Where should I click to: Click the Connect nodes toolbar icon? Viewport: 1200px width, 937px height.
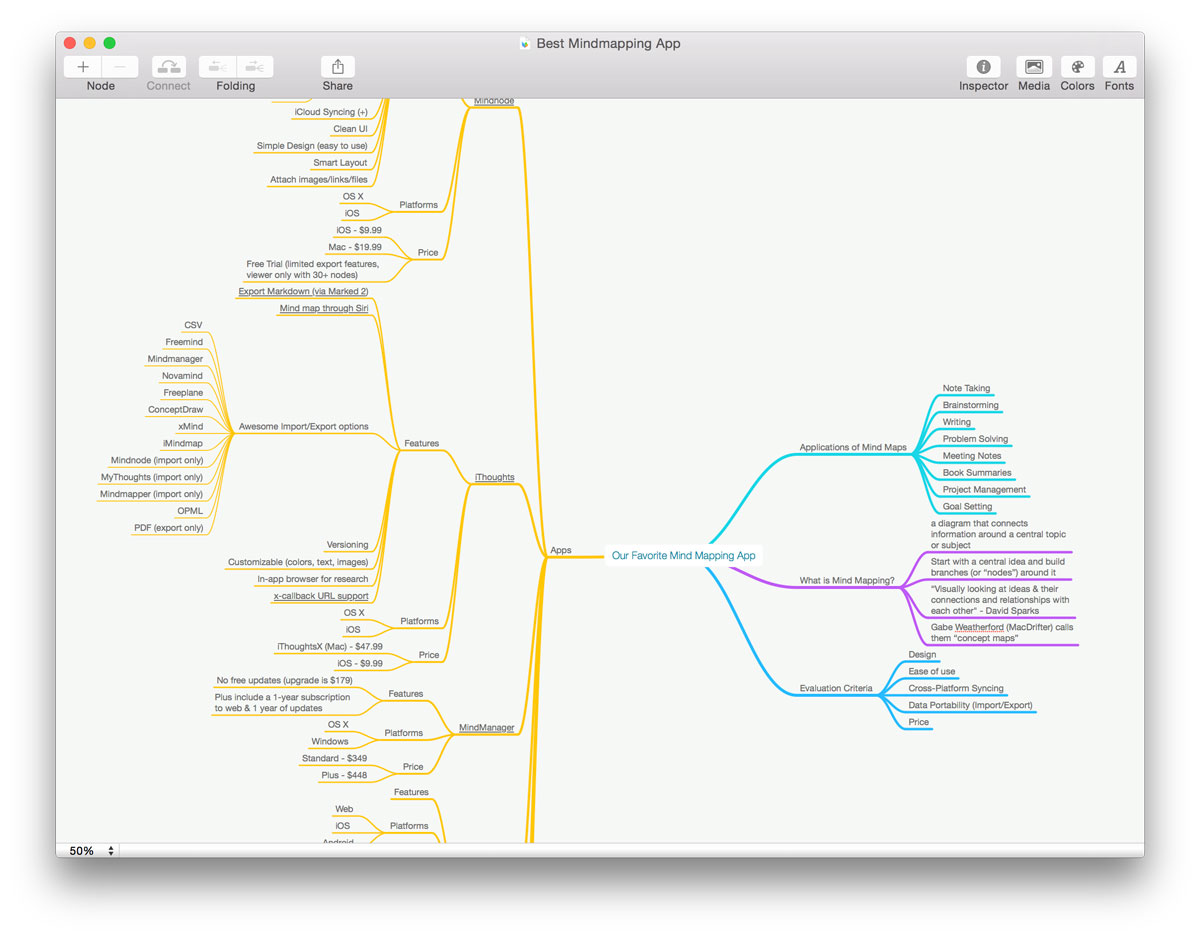(168, 67)
